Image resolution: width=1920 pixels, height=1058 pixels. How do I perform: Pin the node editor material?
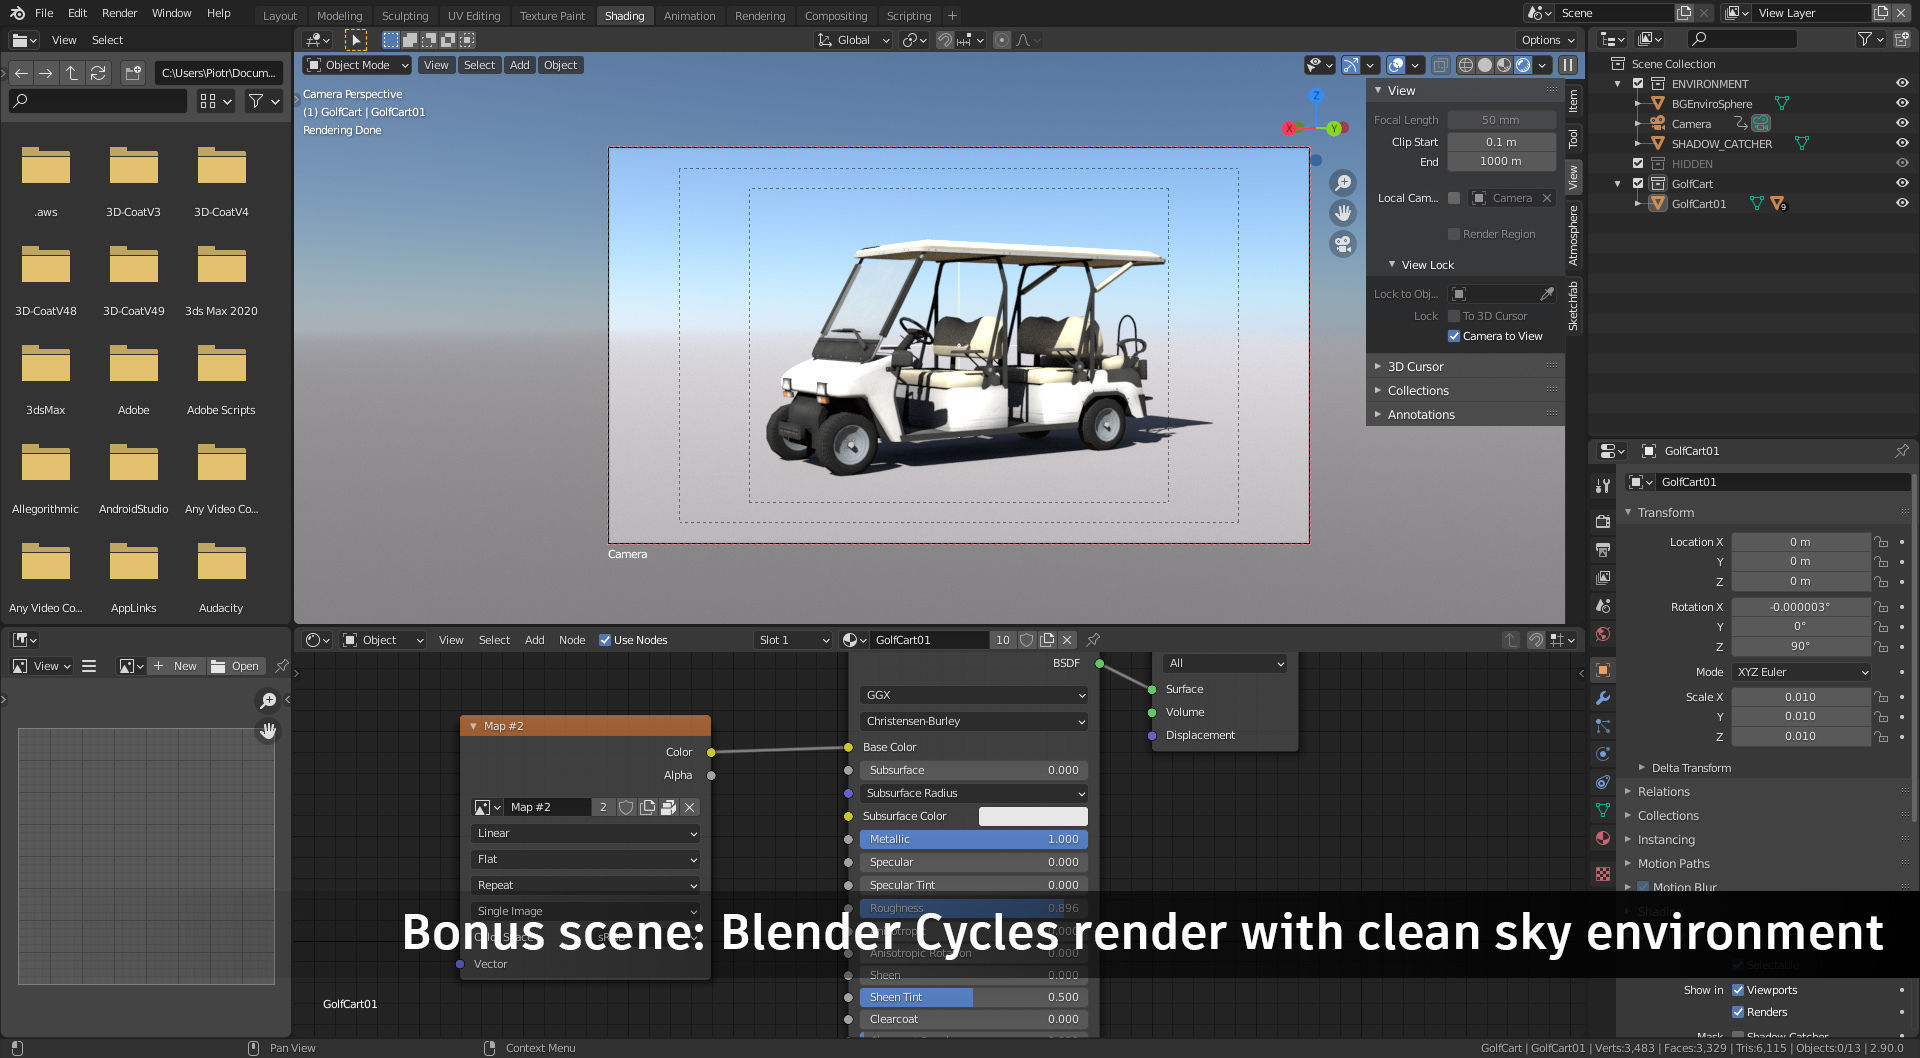pos(1093,640)
